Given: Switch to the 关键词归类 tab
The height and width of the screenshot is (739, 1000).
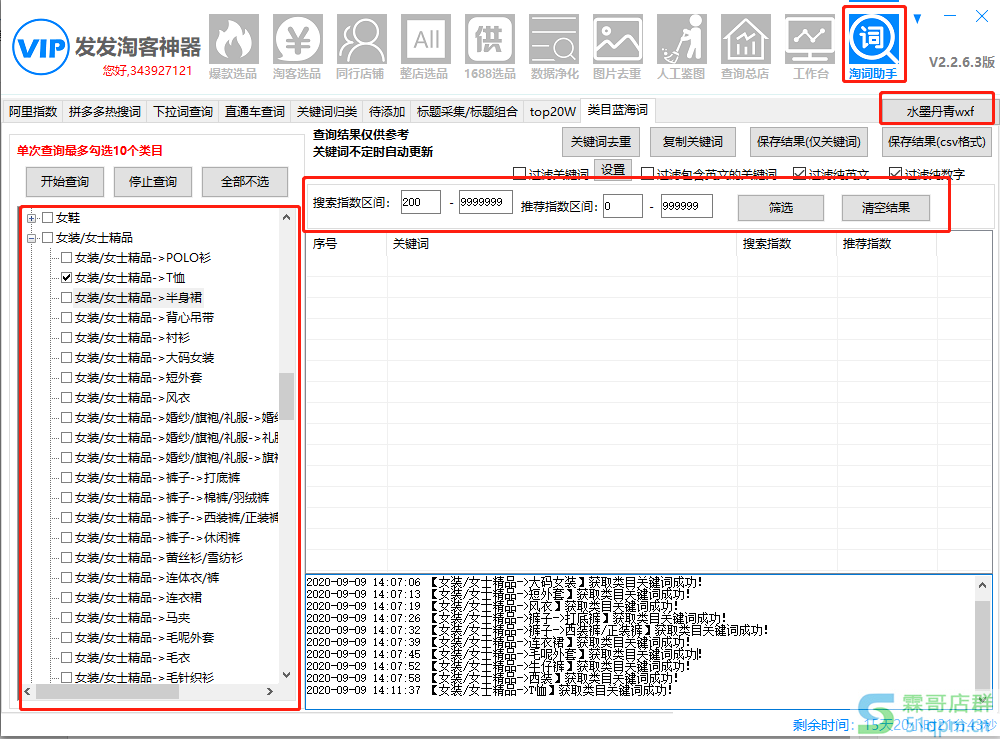Looking at the screenshot, I should (x=327, y=112).
